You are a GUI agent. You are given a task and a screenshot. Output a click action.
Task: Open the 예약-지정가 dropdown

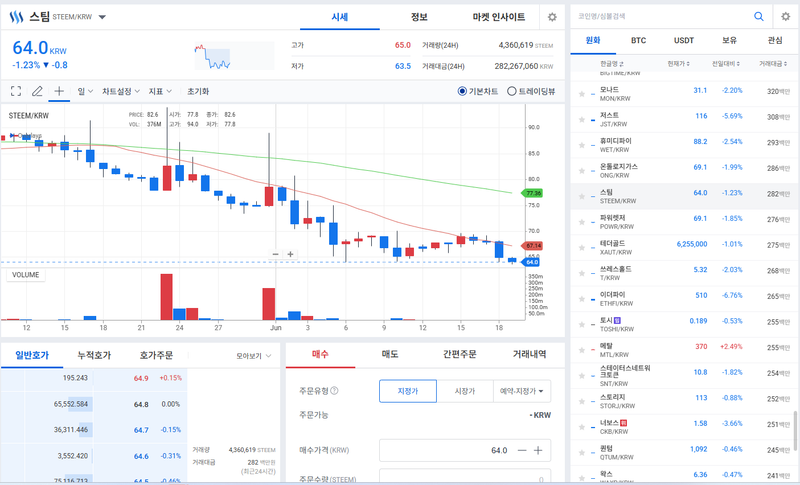(x=522, y=391)
